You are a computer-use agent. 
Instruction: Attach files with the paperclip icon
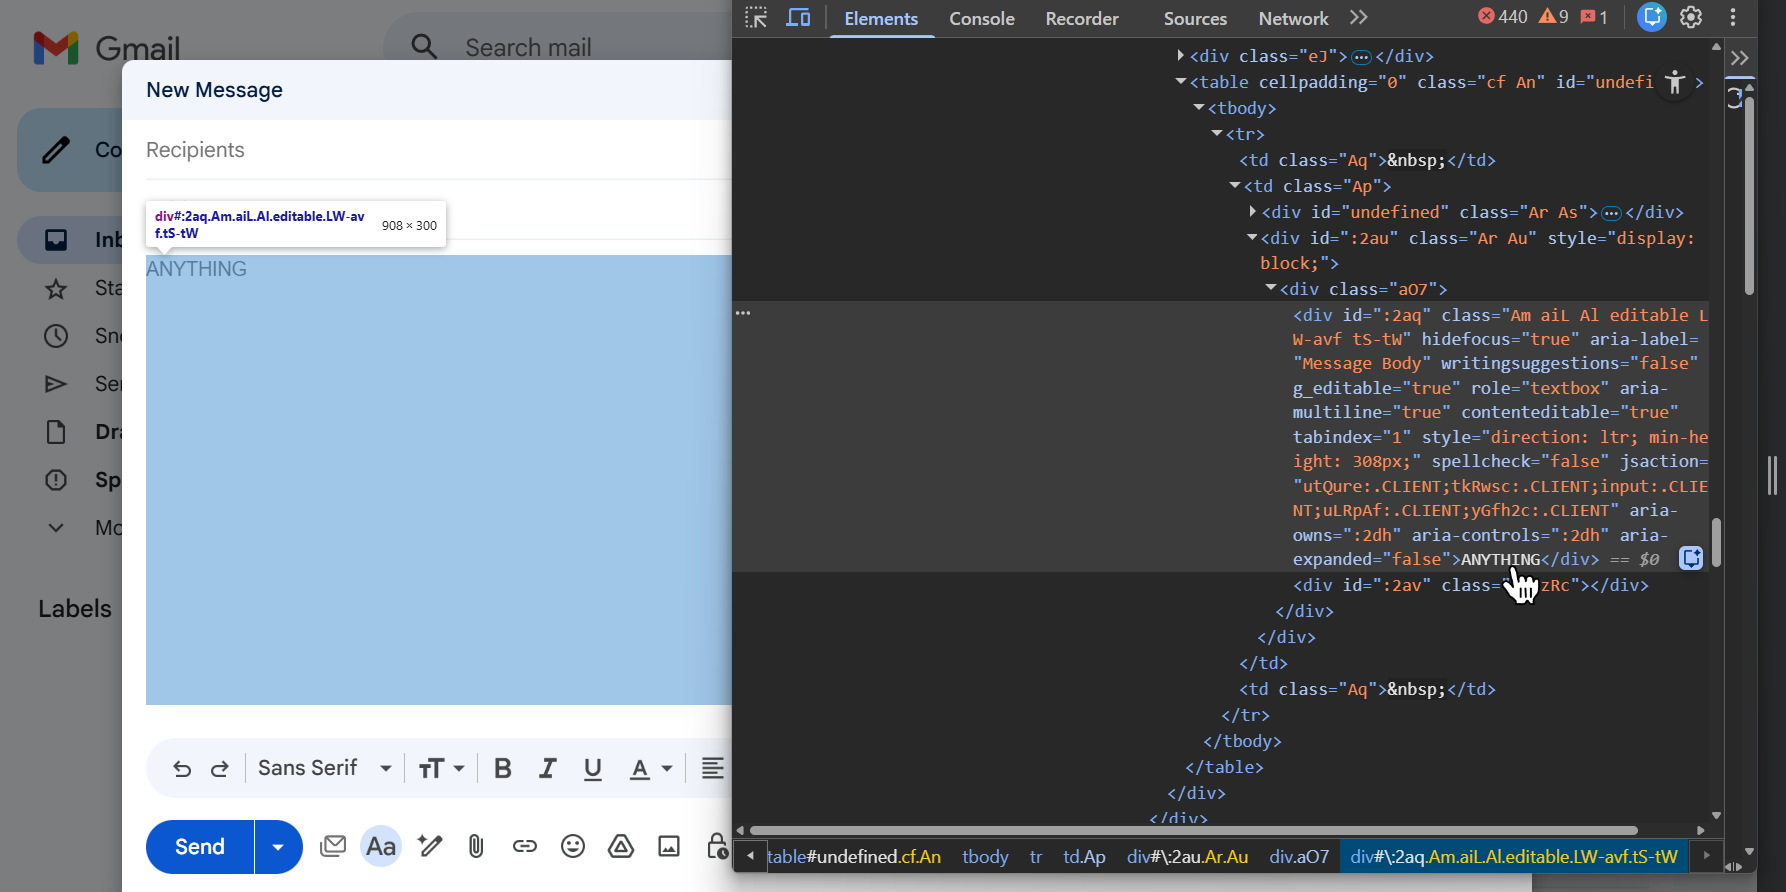coord(476,847)
